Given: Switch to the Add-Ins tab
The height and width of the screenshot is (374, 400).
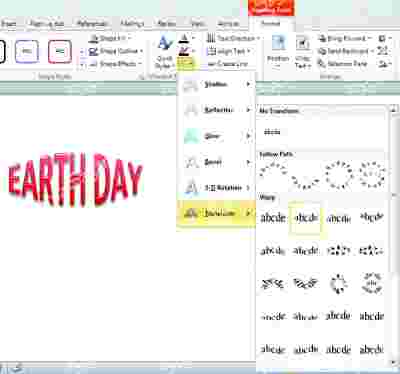Looking at the screenshot, I should coord(228,24).
